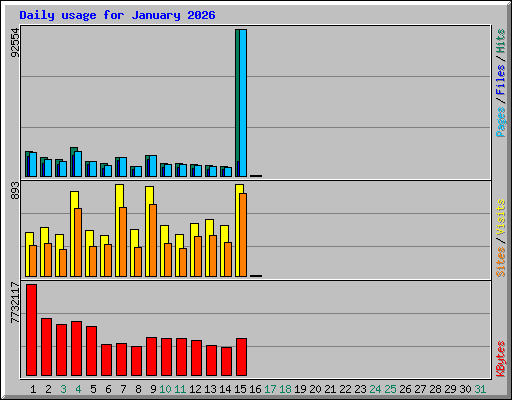Click green day label 18
Image resolution: width=512 pixels, height=400 pixels.
pyautogui.click(x=285, y=389)
